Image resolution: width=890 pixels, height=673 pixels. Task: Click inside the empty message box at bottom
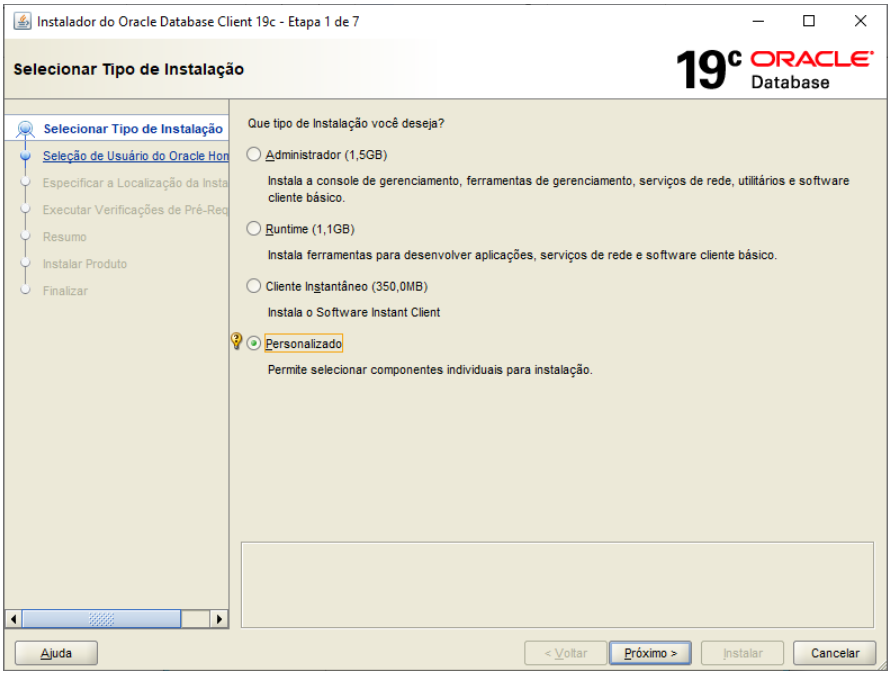[557, 584]
